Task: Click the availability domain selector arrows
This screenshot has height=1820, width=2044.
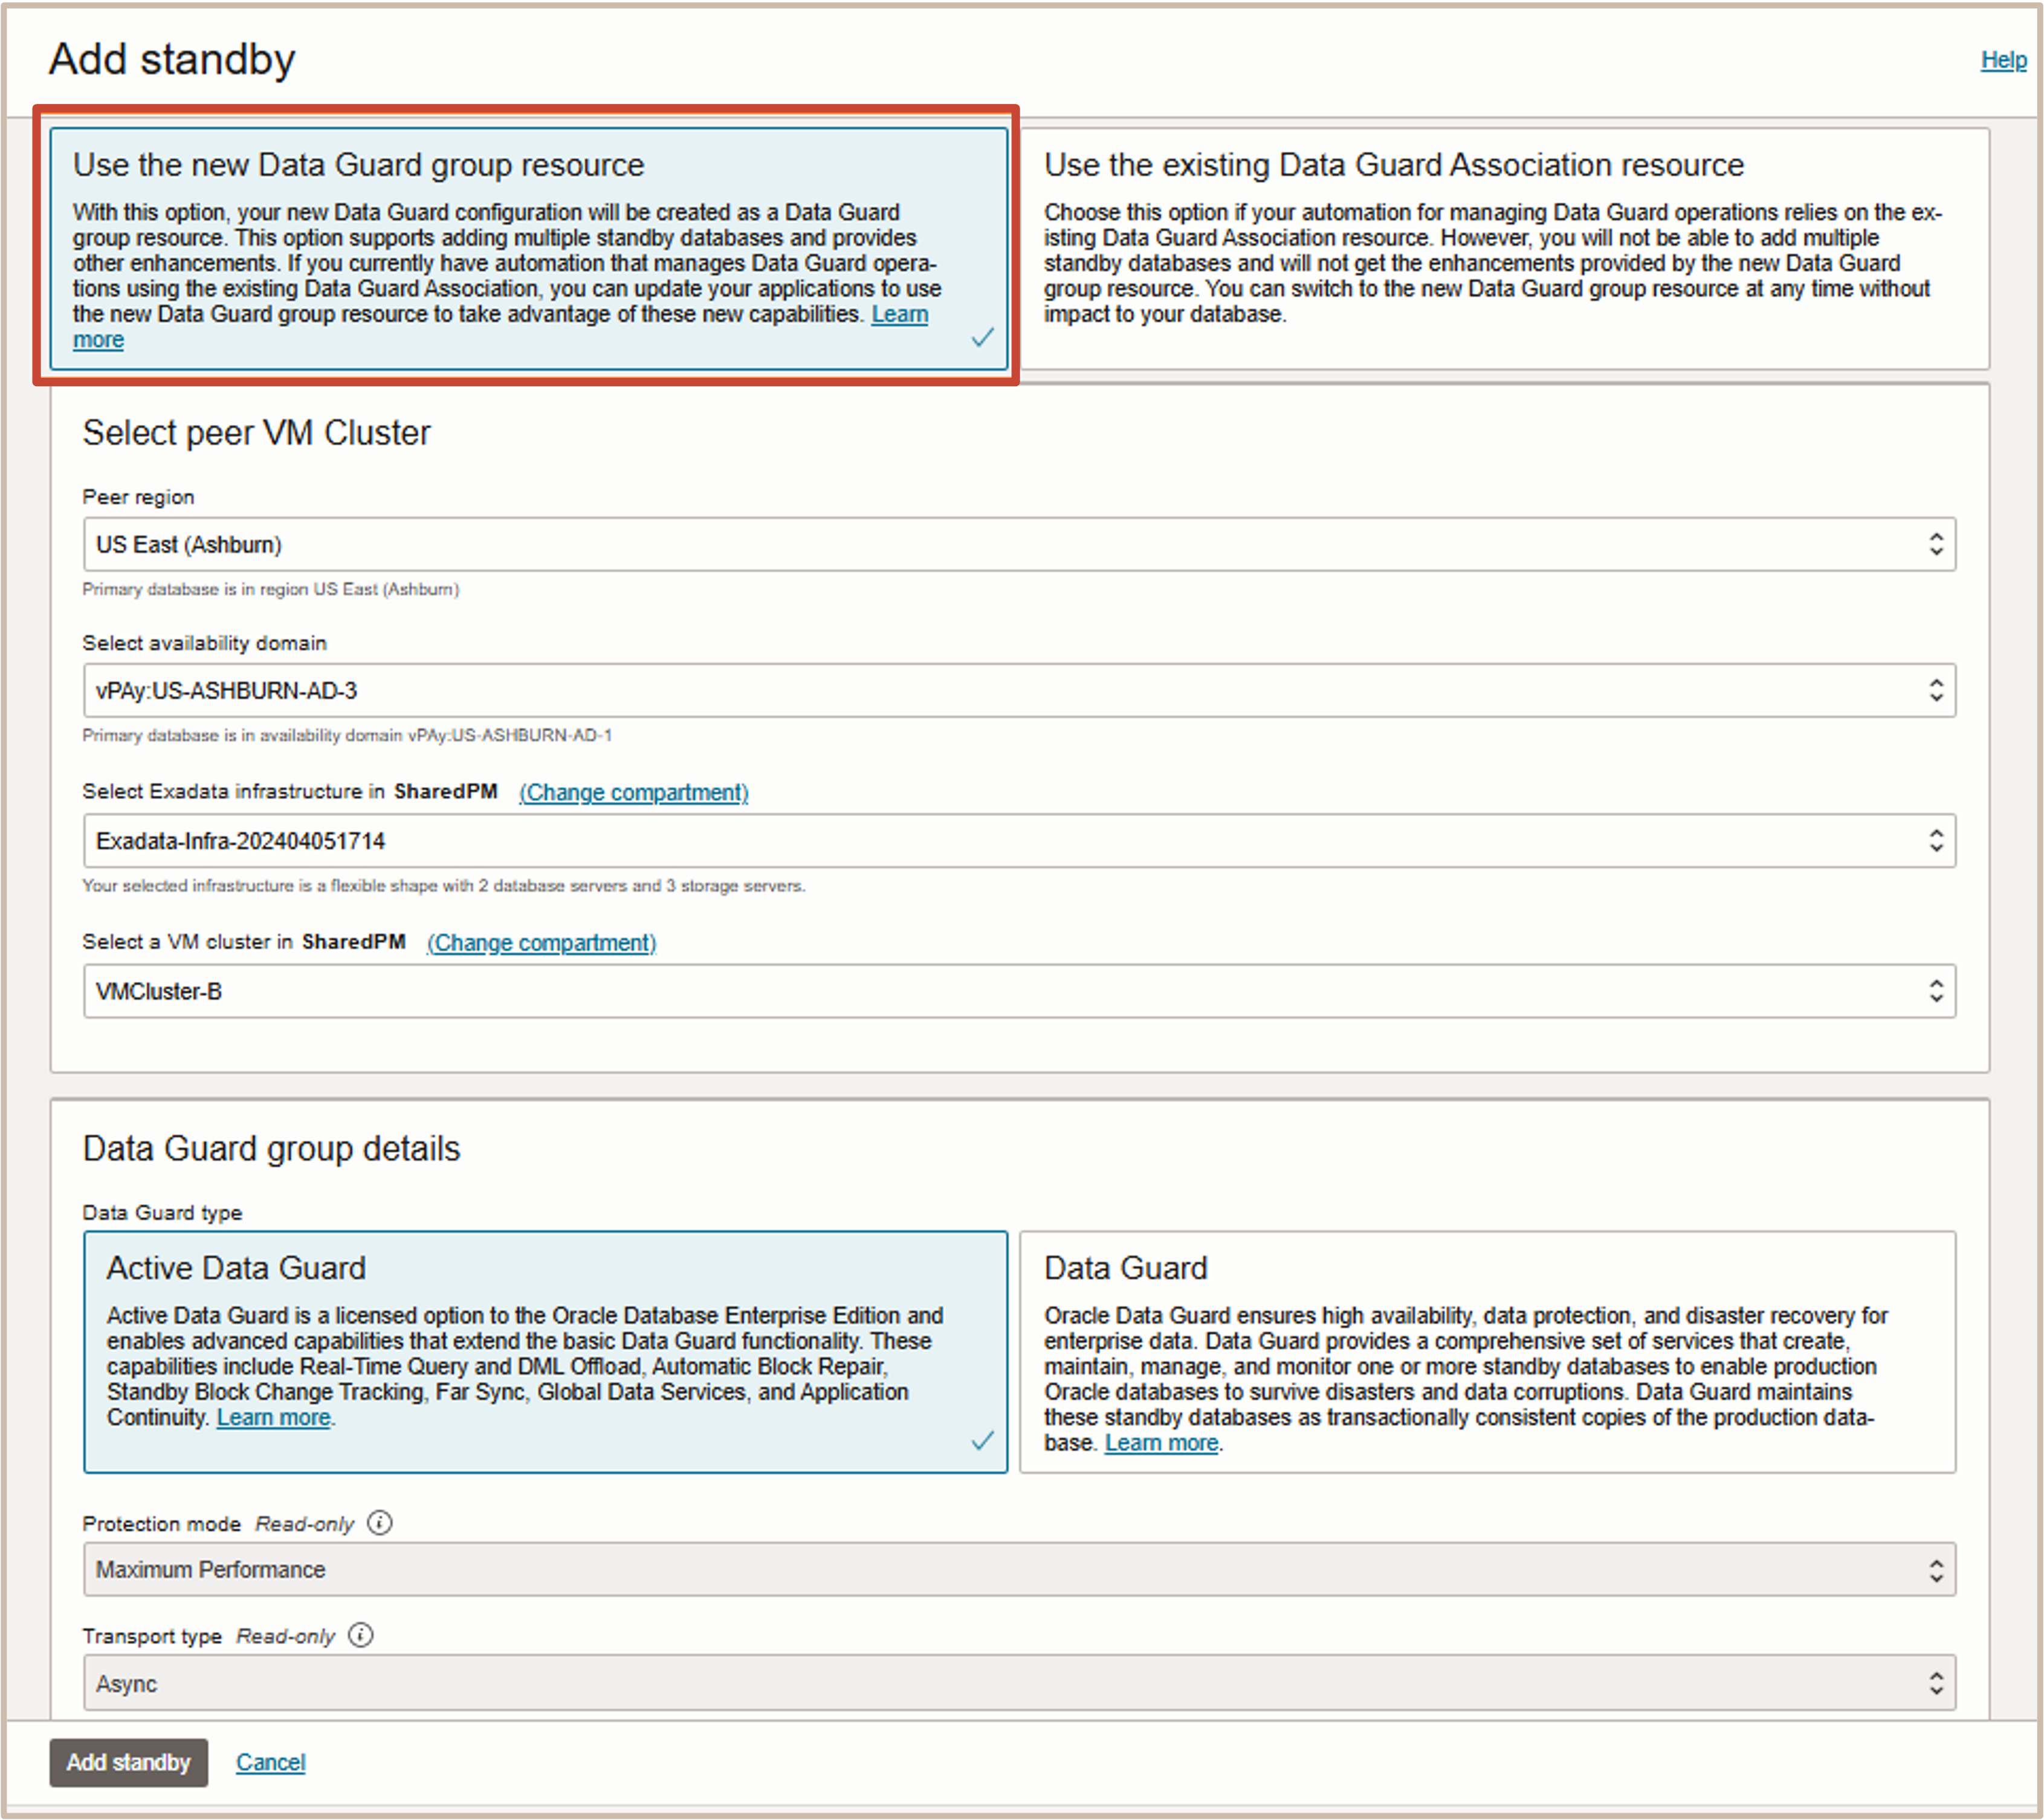Action: pyautogui.click(x=1936, y=690)
